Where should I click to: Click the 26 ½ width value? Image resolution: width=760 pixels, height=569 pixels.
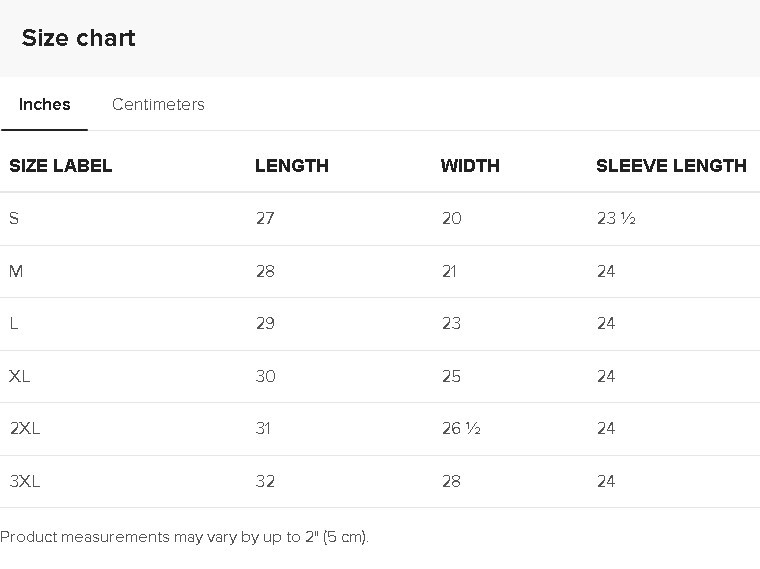coord(461,428)
